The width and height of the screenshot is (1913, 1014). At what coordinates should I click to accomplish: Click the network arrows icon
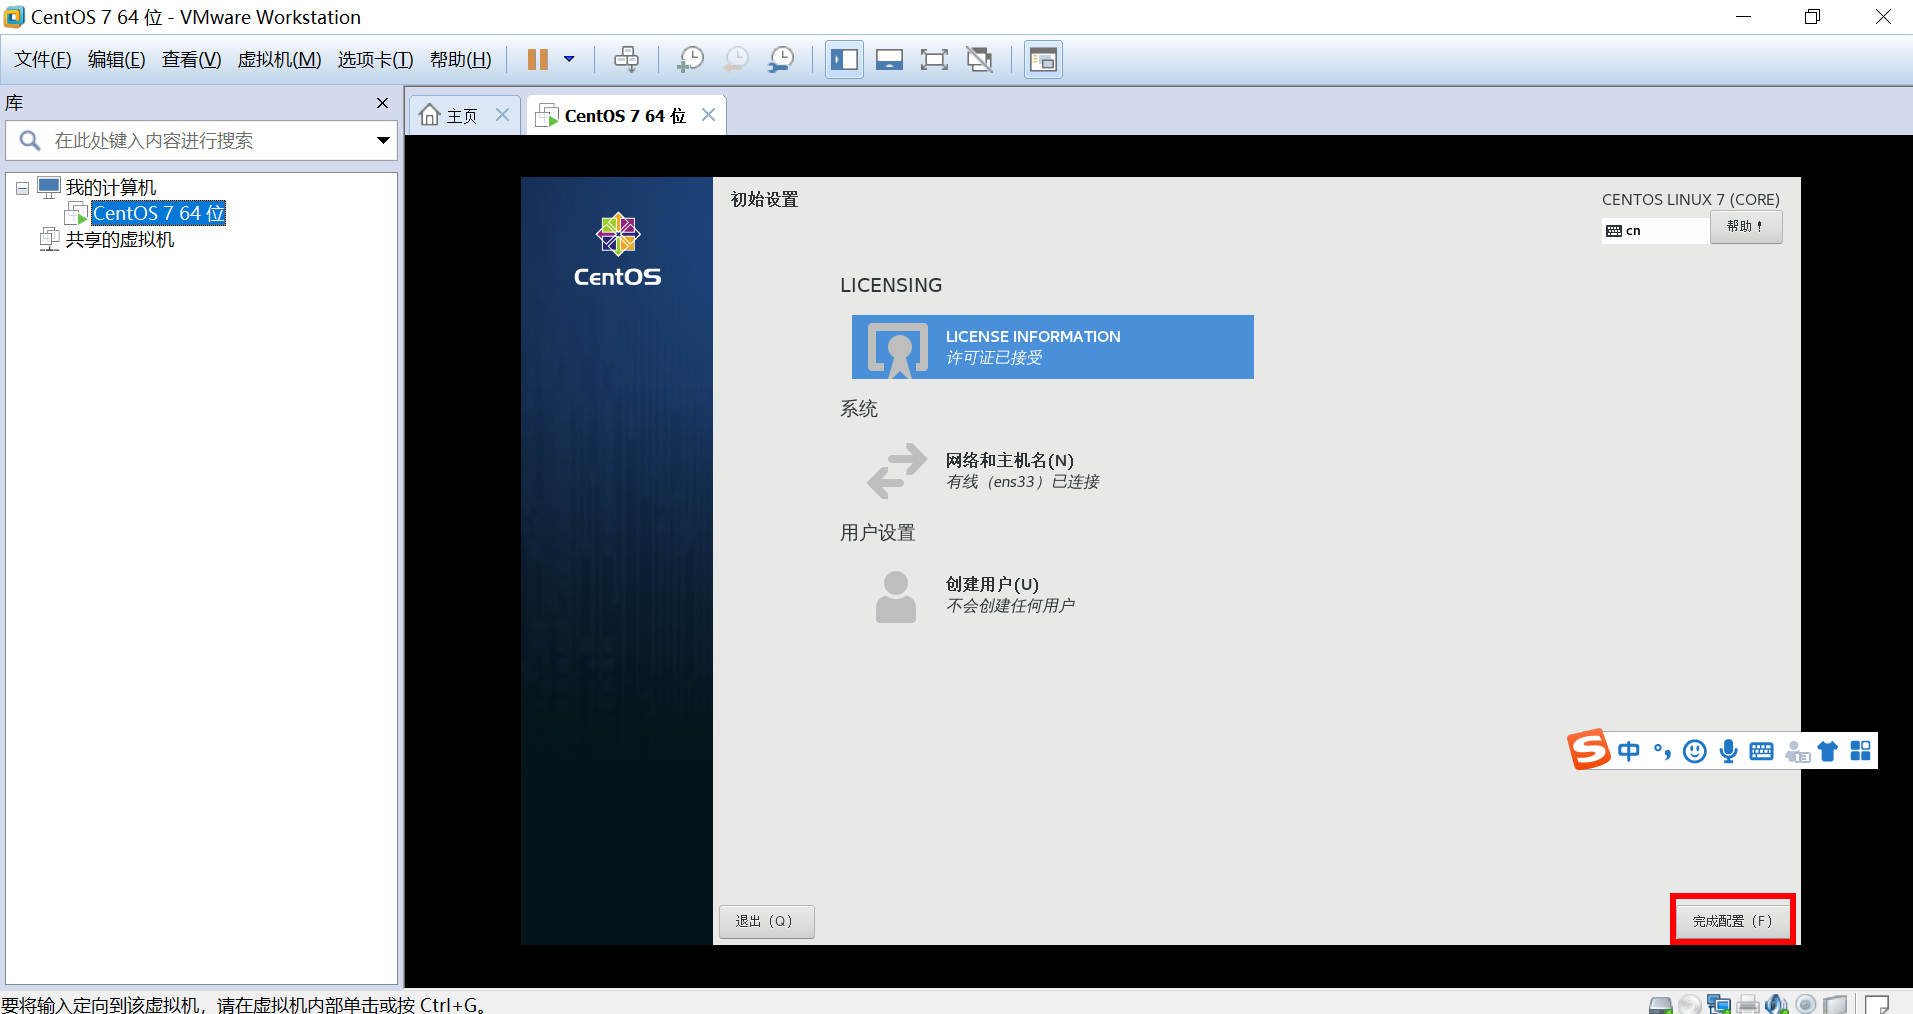897,470
